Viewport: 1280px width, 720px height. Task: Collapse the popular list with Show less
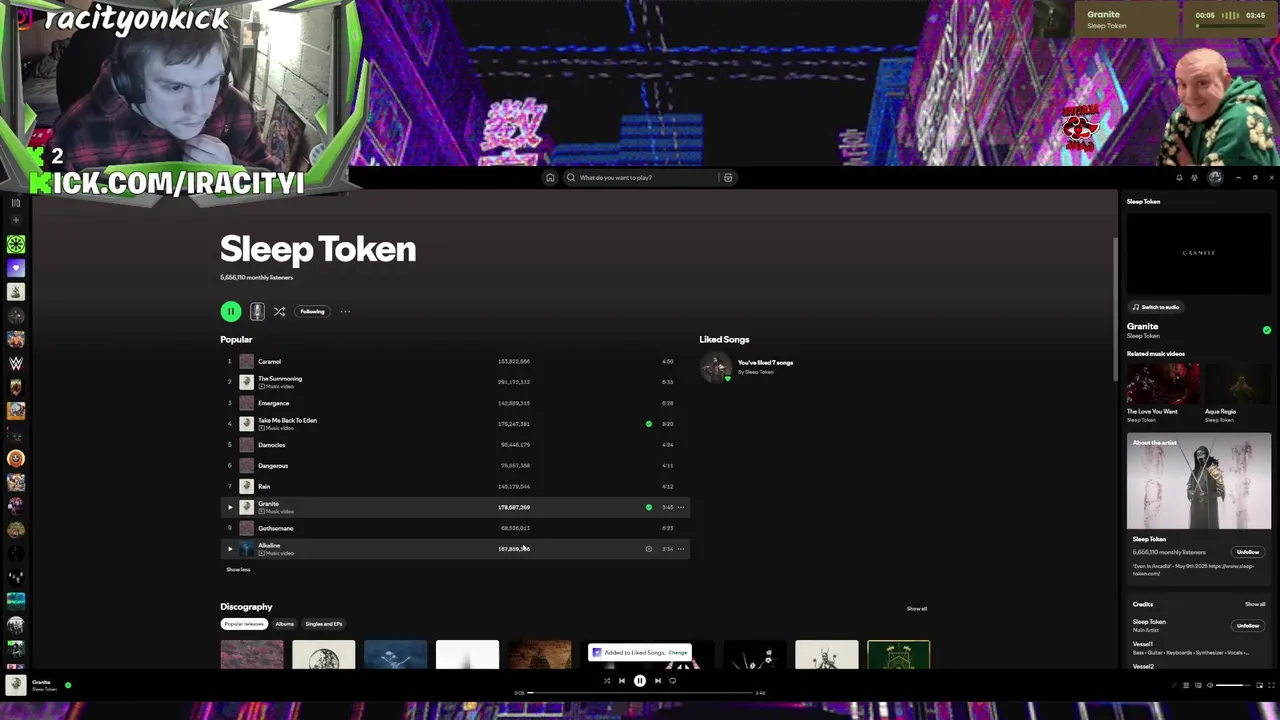pos(238,570)
